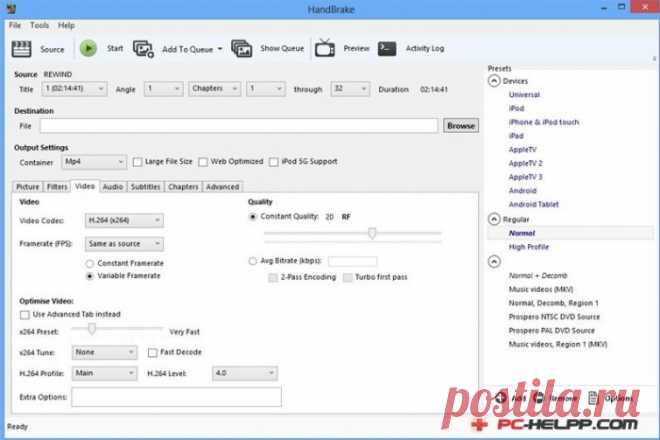660x440 pixels.
Task: Select the Universal preset
Action: click(524, 95)
